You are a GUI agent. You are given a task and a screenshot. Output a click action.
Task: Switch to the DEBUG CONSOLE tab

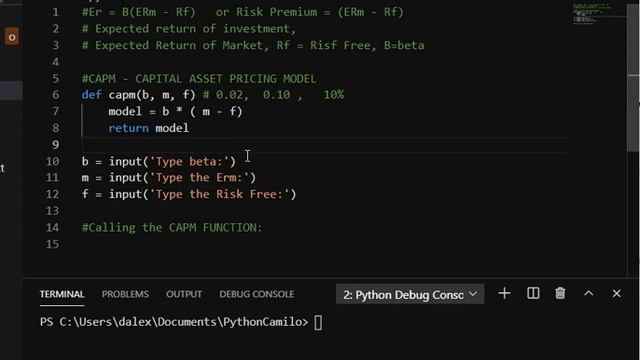(257, 294)
